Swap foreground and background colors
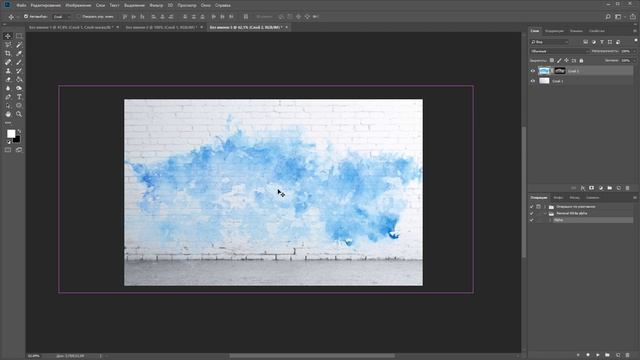Screen dimensions: 640x360 click(19, 131)
